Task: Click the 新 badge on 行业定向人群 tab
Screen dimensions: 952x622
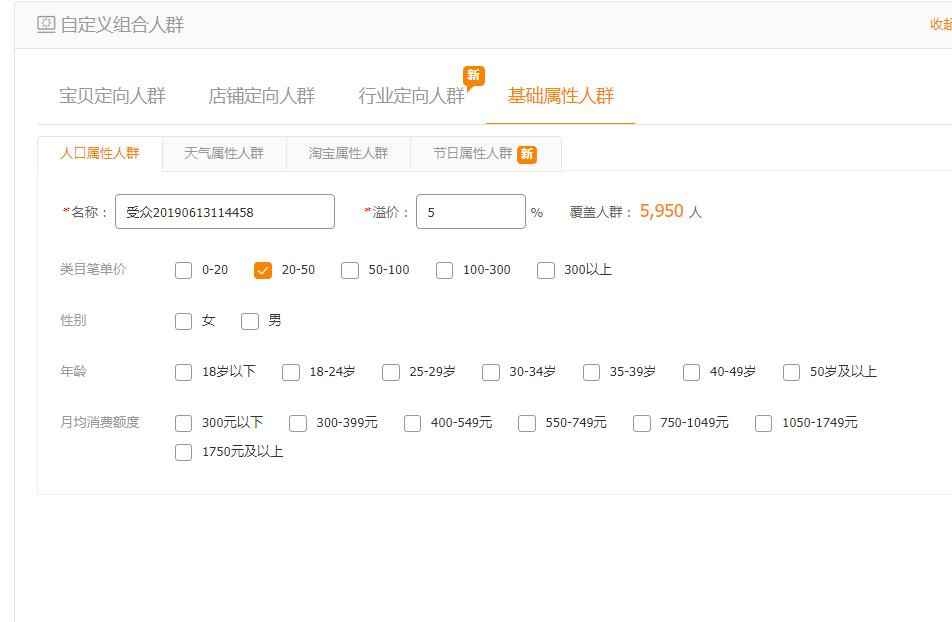Action: 474,75
